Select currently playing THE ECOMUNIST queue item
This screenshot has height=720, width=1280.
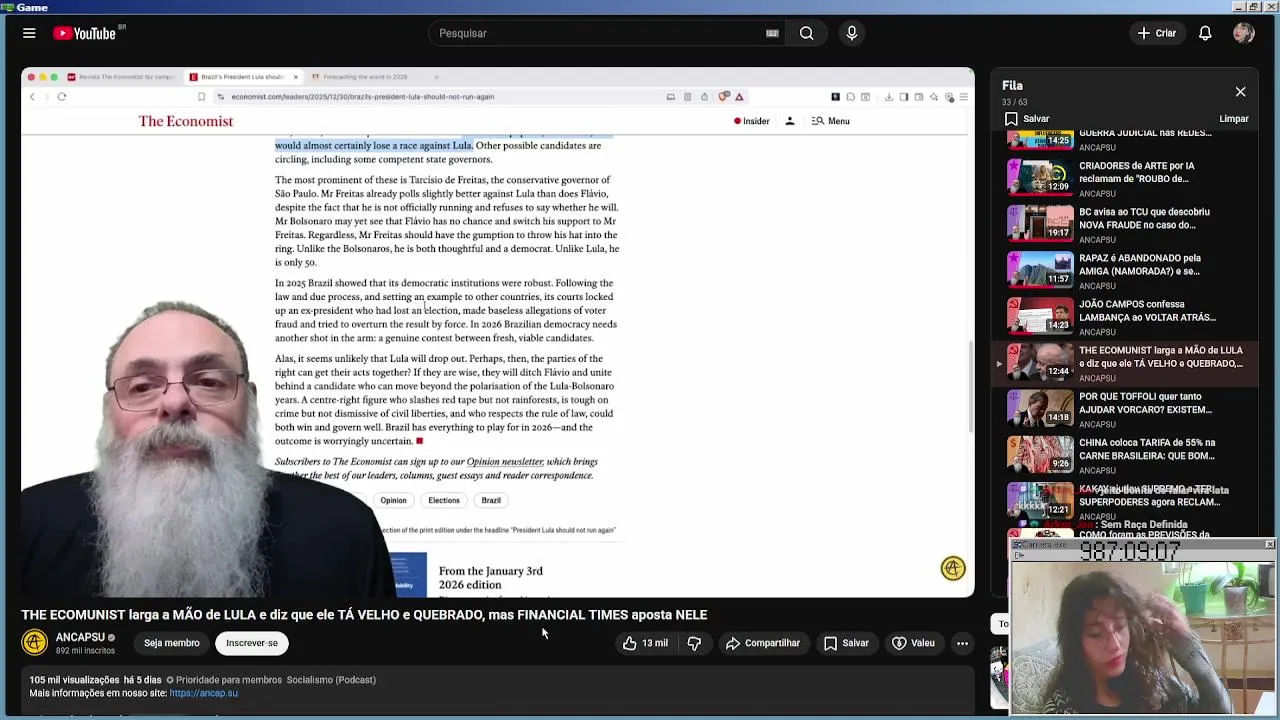1127,362
